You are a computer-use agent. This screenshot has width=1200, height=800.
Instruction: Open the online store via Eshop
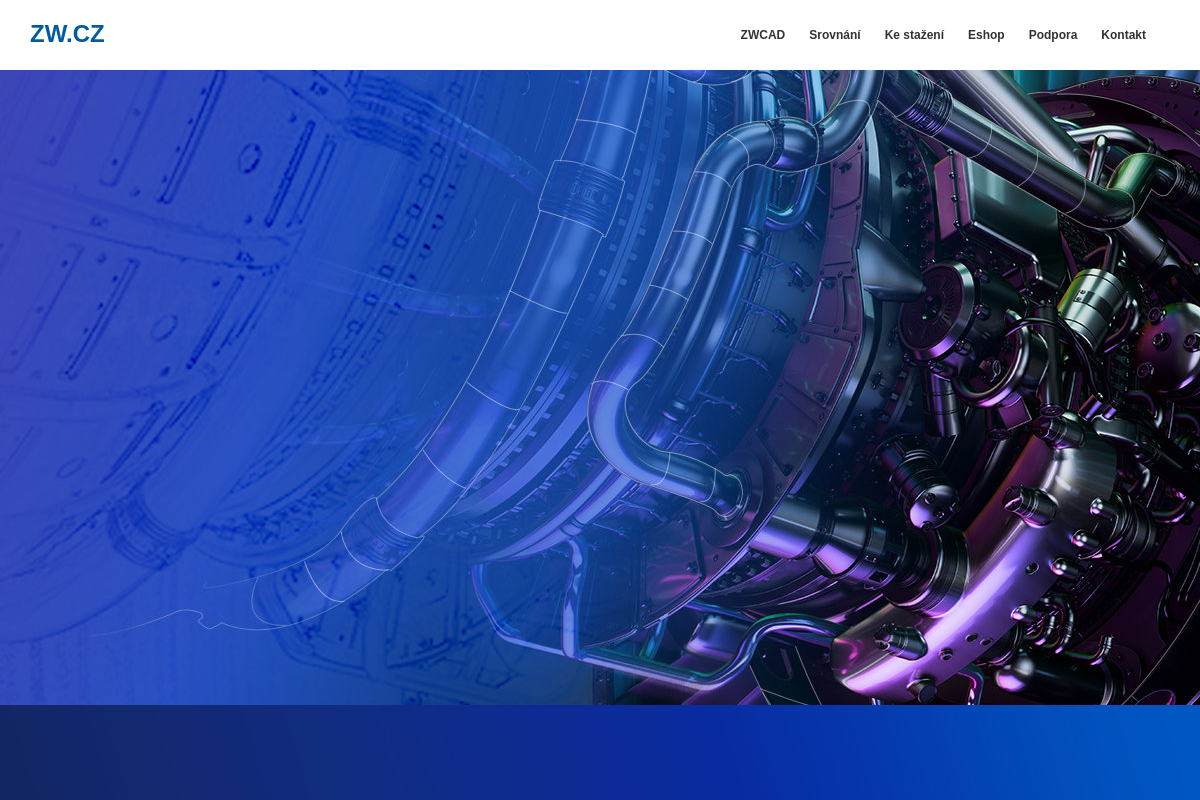click(x=985, y=35)
